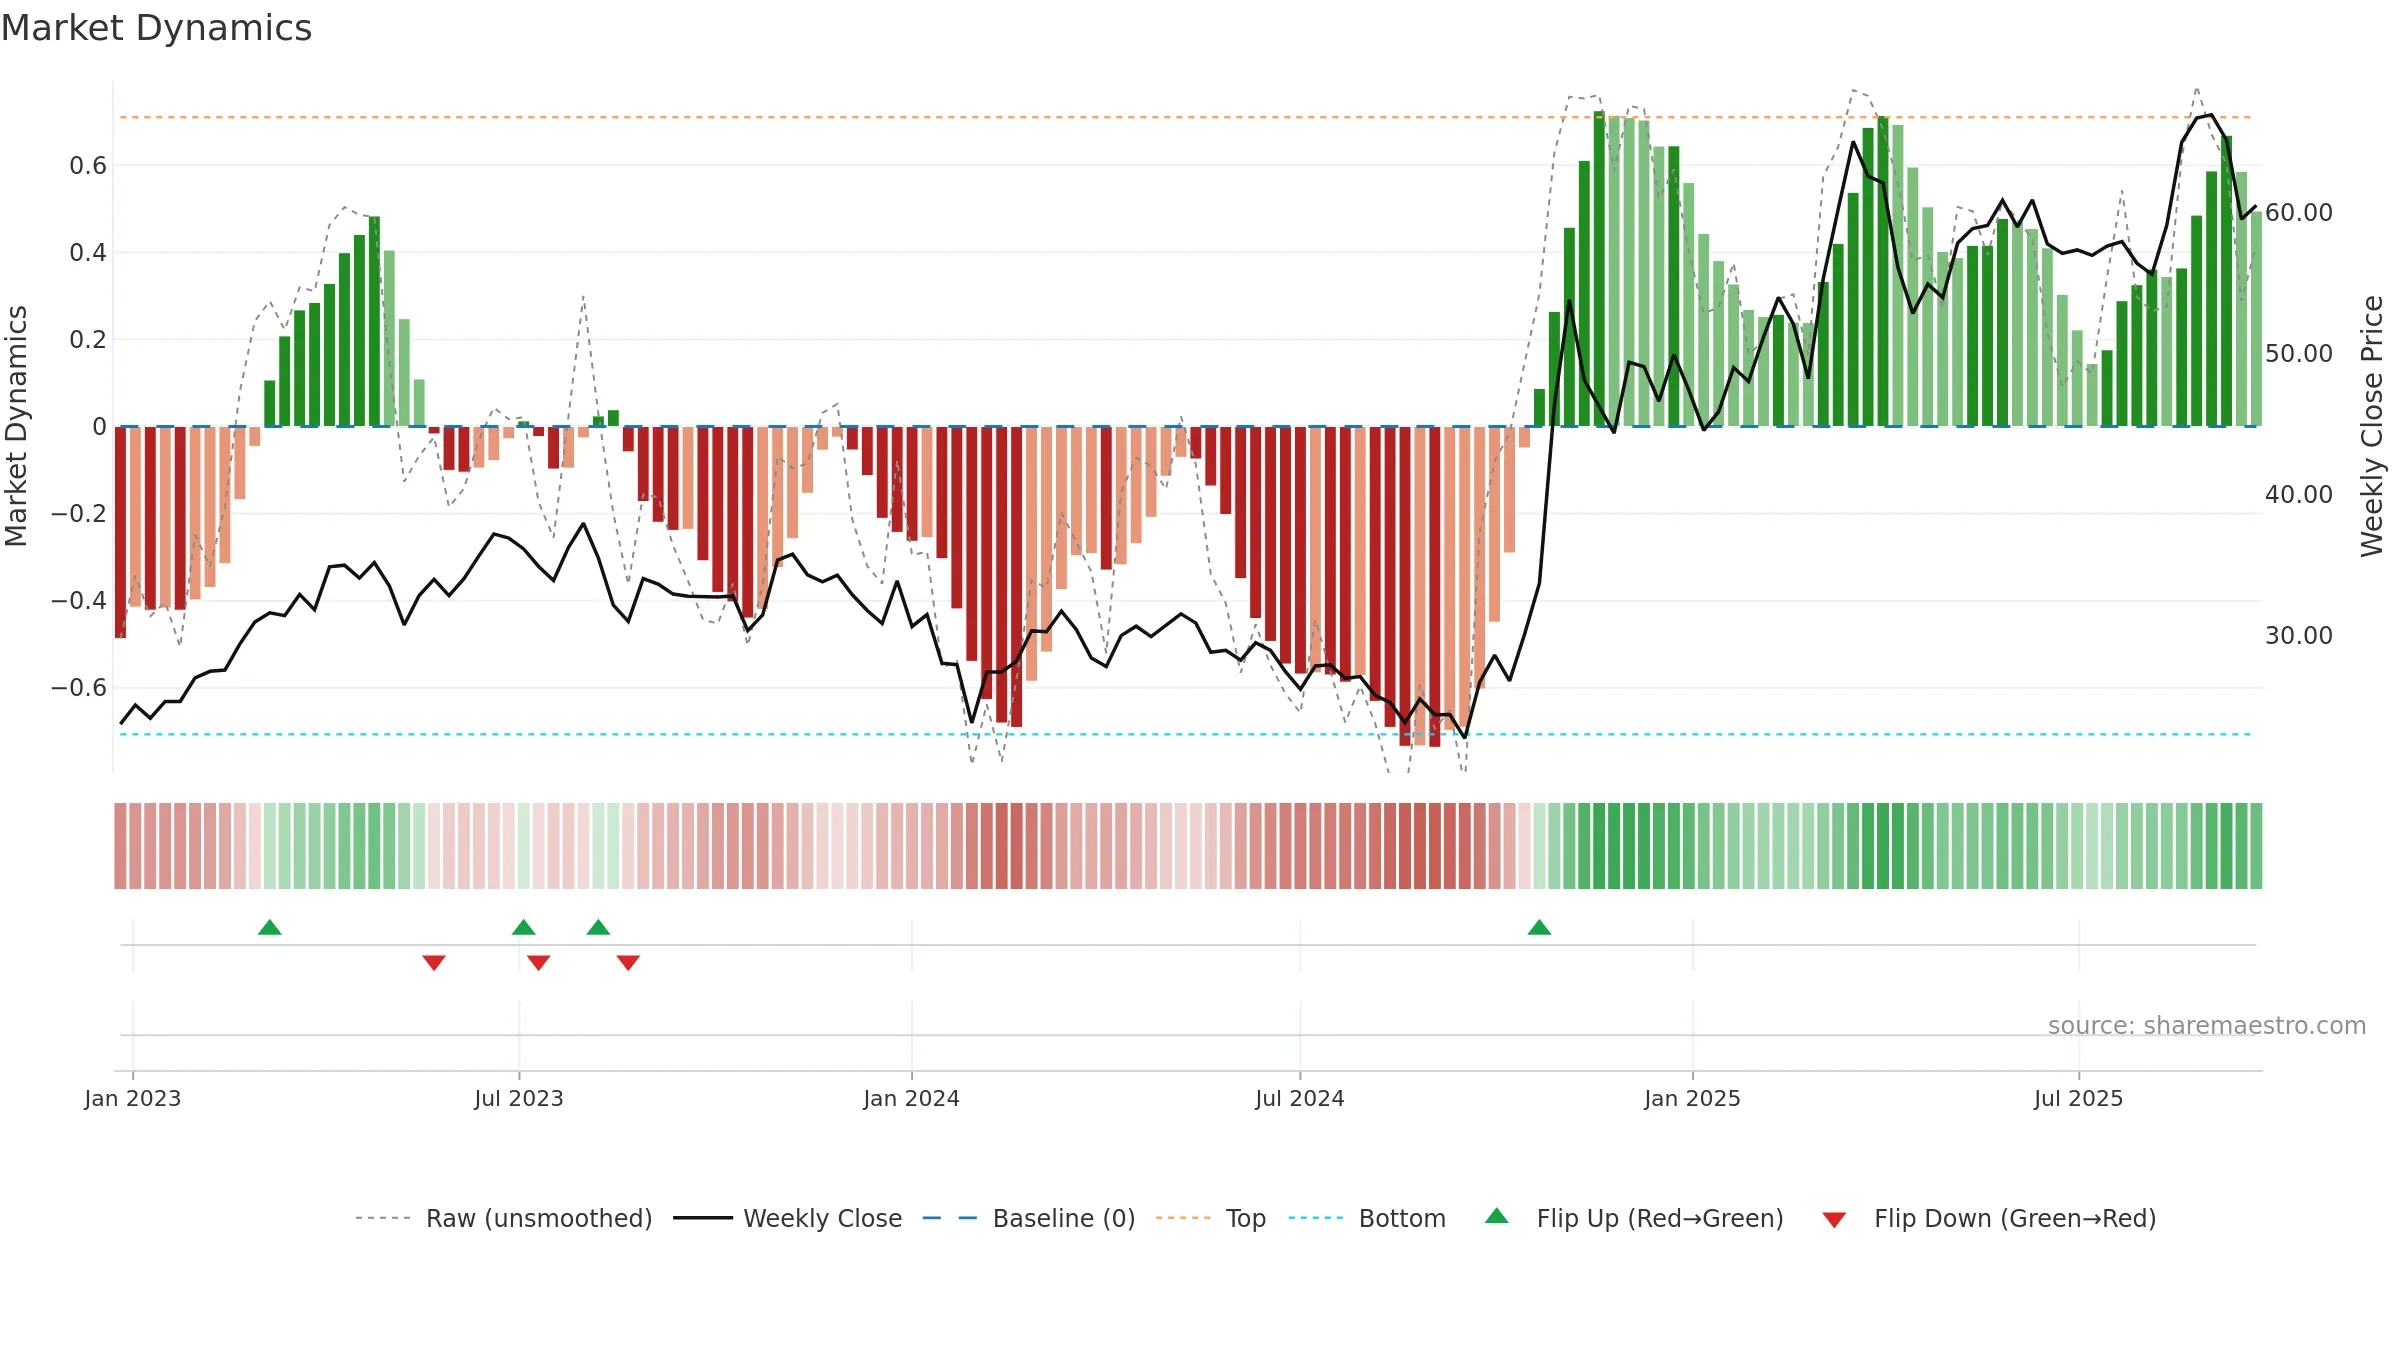Screen dimensions: 2400x1350
Task: Click the 60.00 price axis label
Action: click(2299, 213)
